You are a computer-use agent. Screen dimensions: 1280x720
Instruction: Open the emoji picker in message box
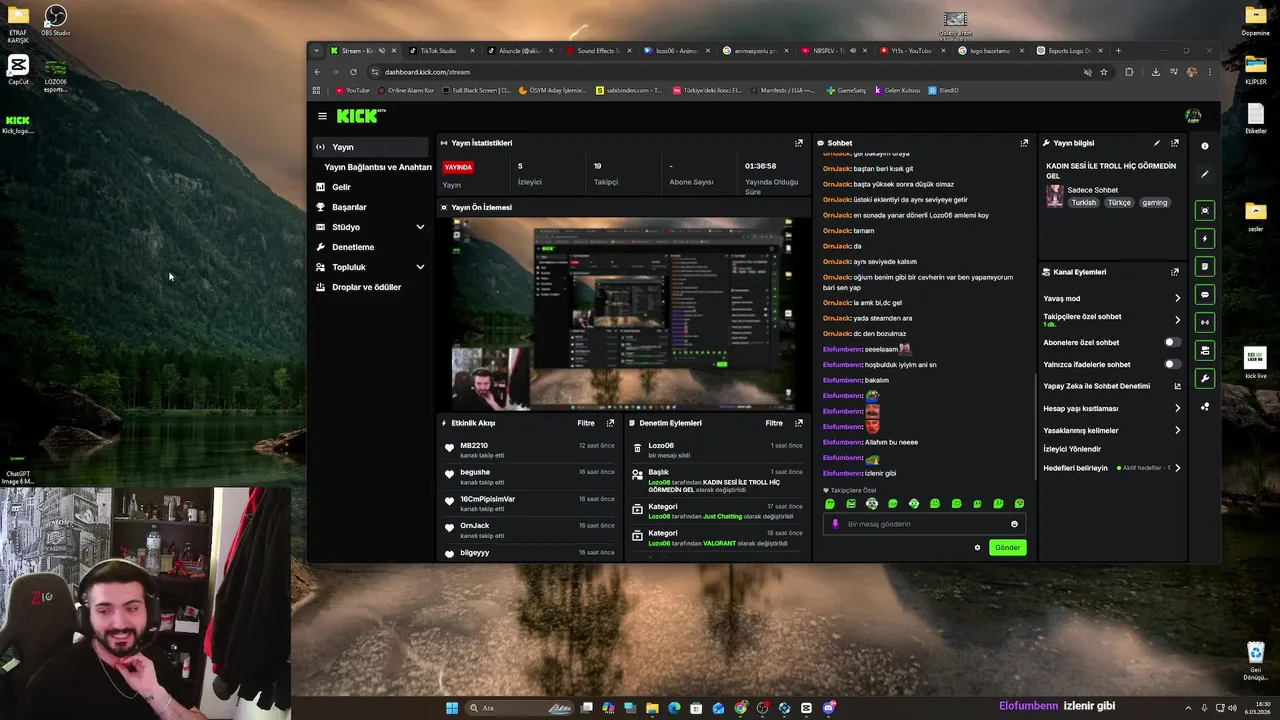click(1014, 524)
